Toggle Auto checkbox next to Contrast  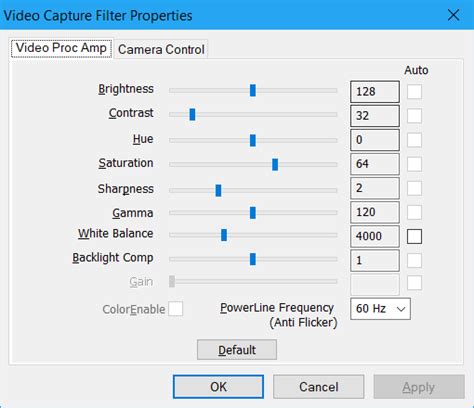click(x=414, y=116)
